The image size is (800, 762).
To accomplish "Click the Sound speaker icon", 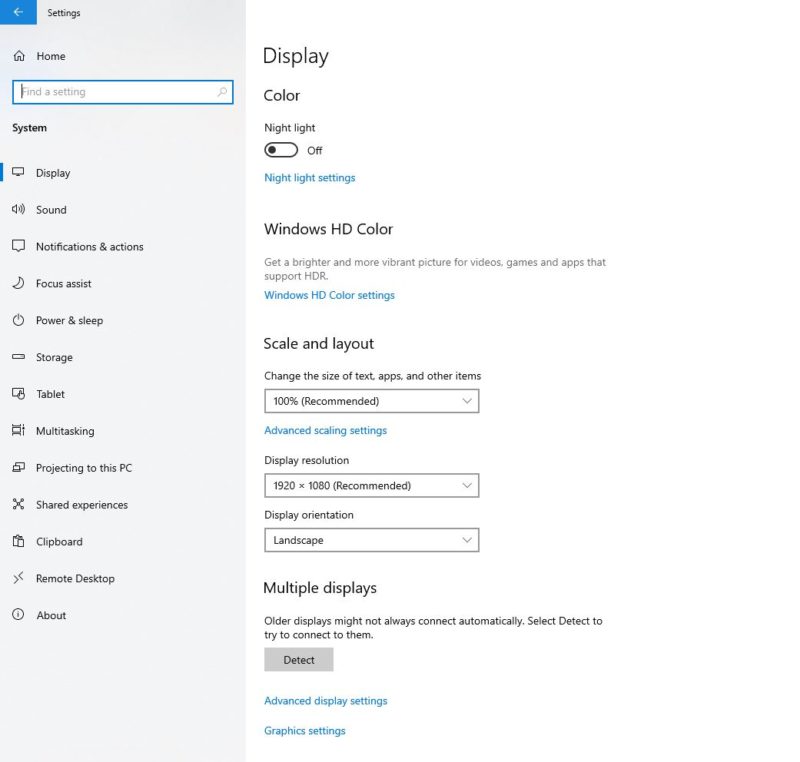I will 20,209.
